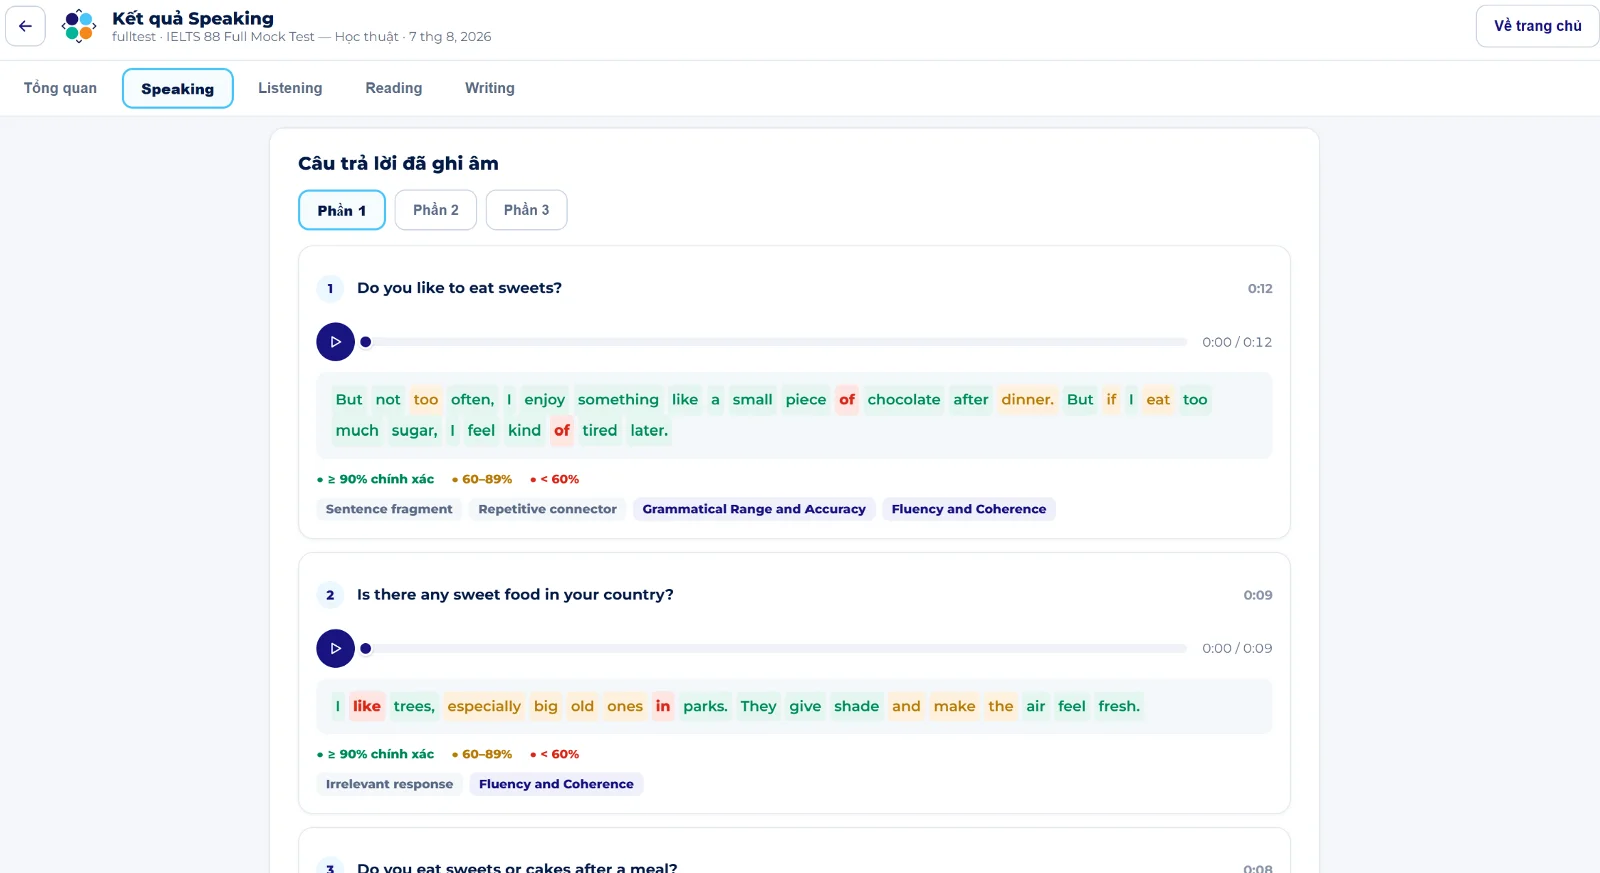
Task: Click the back arrow button
Action: [x=25, y=26]
